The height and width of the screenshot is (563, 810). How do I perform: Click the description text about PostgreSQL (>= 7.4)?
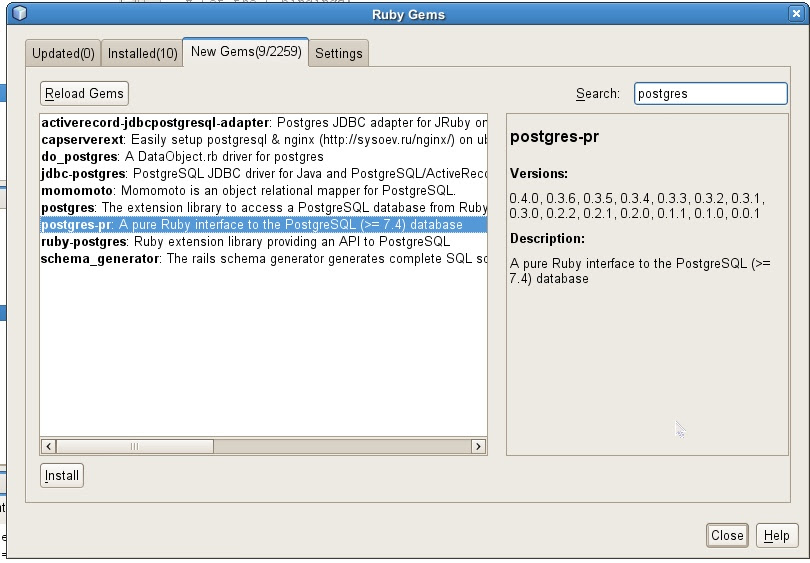click(x=640, y=271)
